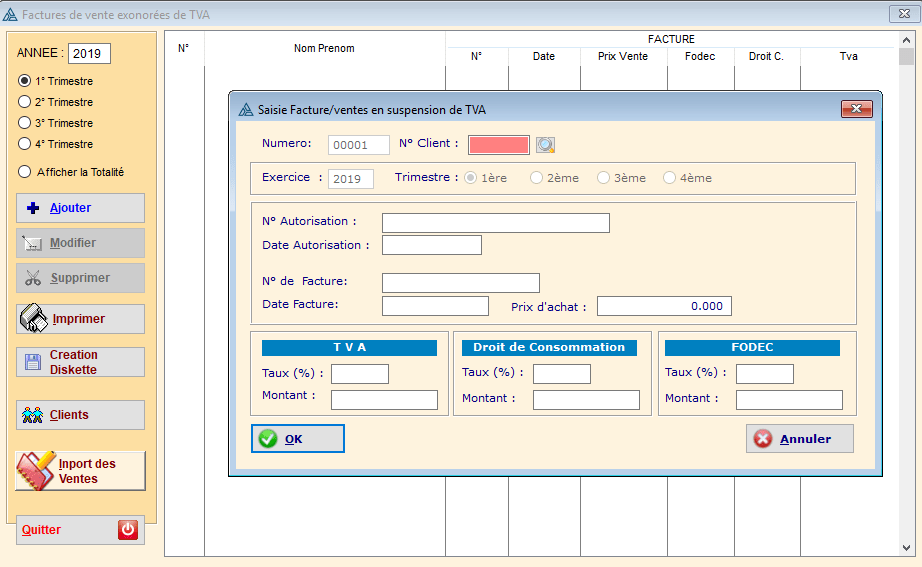Select the 1° Trimestre radio button
This screenshot has height=567, width=922.
pos(24,81)
